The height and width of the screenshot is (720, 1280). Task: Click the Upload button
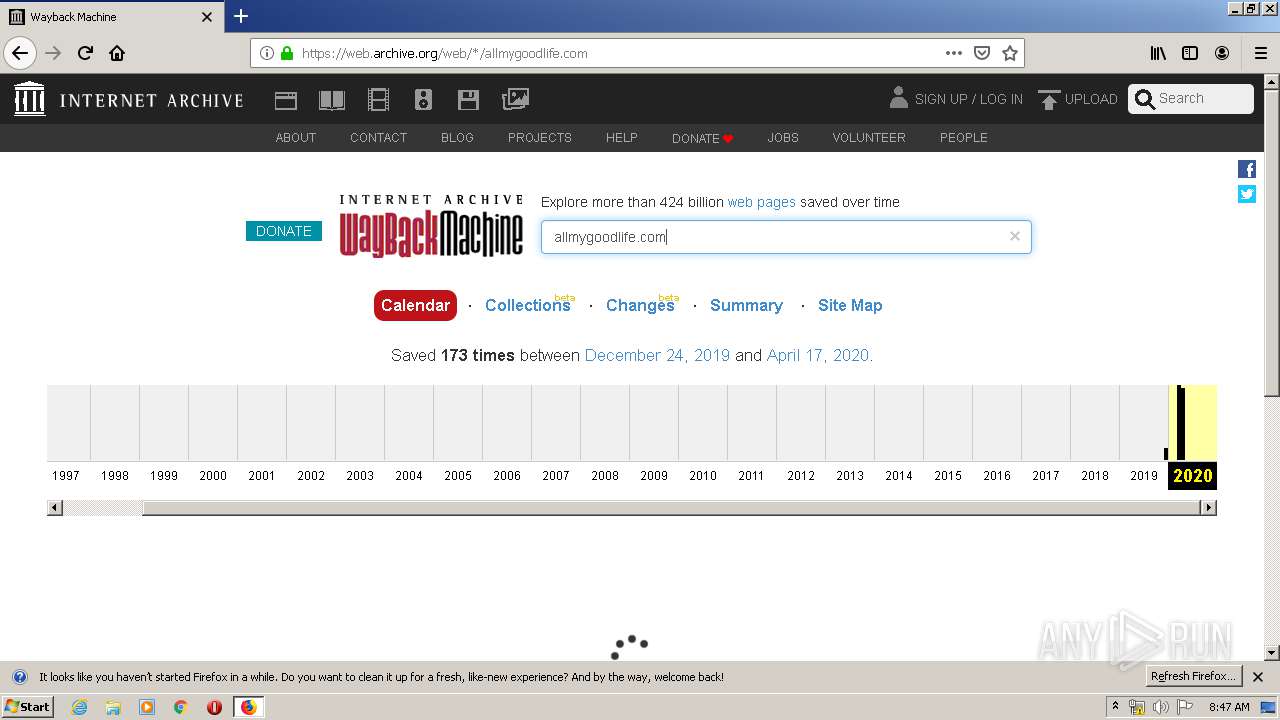click(x=1078, y=99)
